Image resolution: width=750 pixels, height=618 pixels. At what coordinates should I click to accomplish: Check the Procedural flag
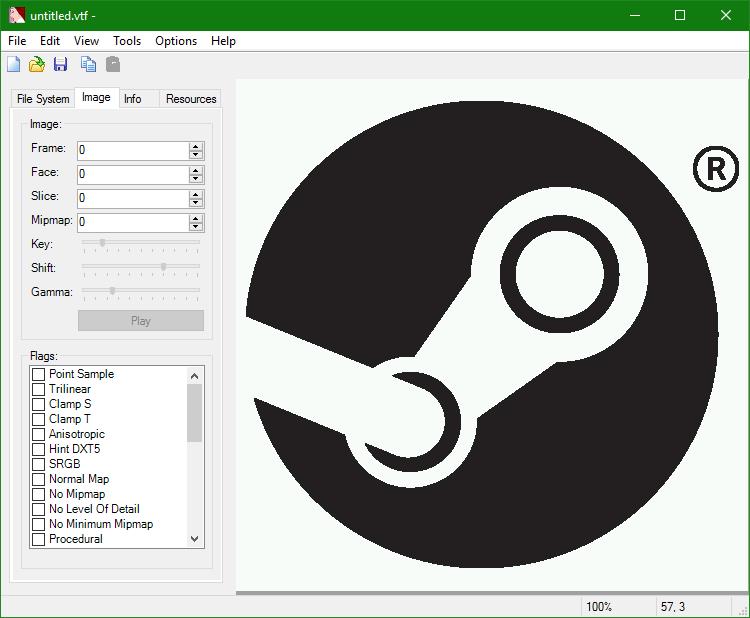click(x=38, y=539)
